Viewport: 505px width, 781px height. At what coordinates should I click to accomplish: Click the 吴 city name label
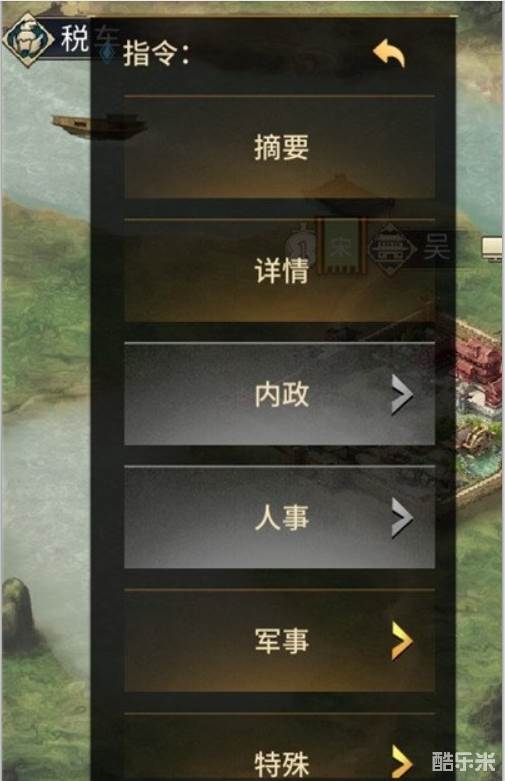436,247
